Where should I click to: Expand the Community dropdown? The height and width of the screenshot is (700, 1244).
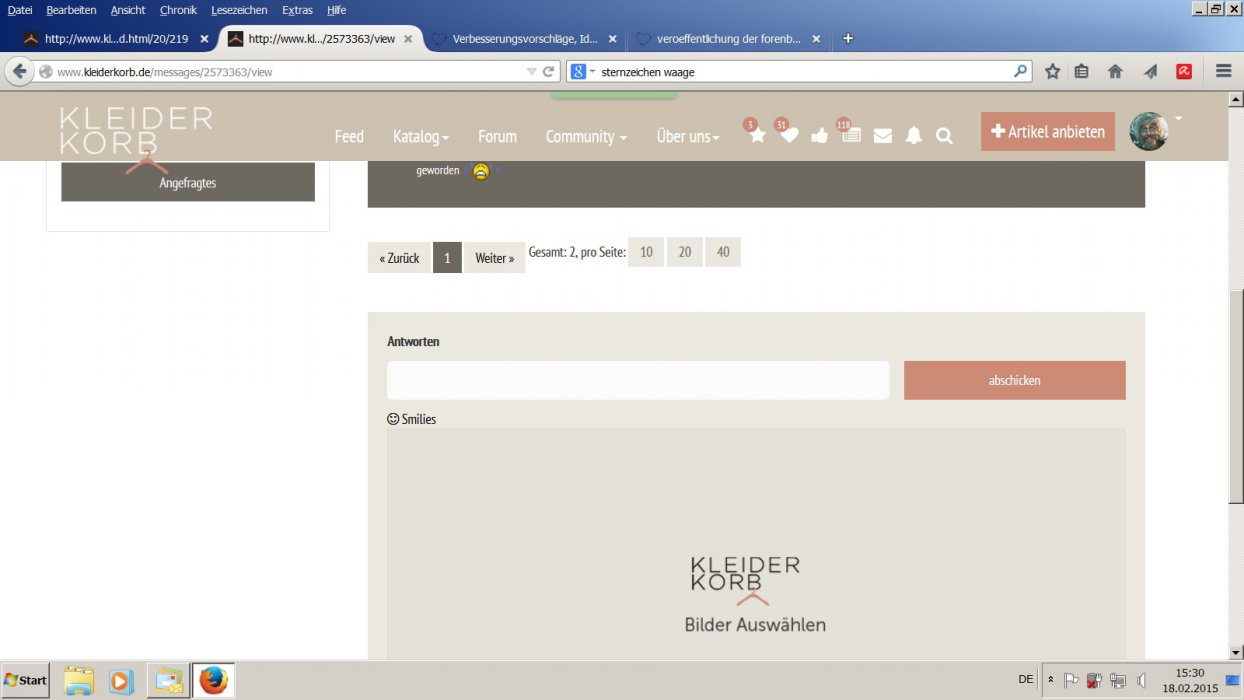click(586, 136)
